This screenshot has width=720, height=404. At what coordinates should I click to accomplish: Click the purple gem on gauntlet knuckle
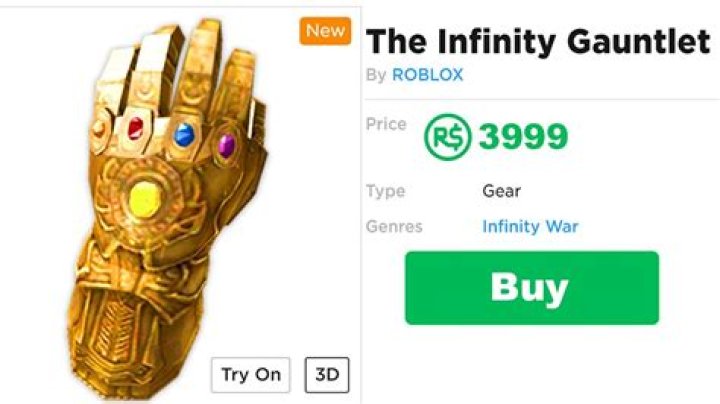tap(225, 143)
